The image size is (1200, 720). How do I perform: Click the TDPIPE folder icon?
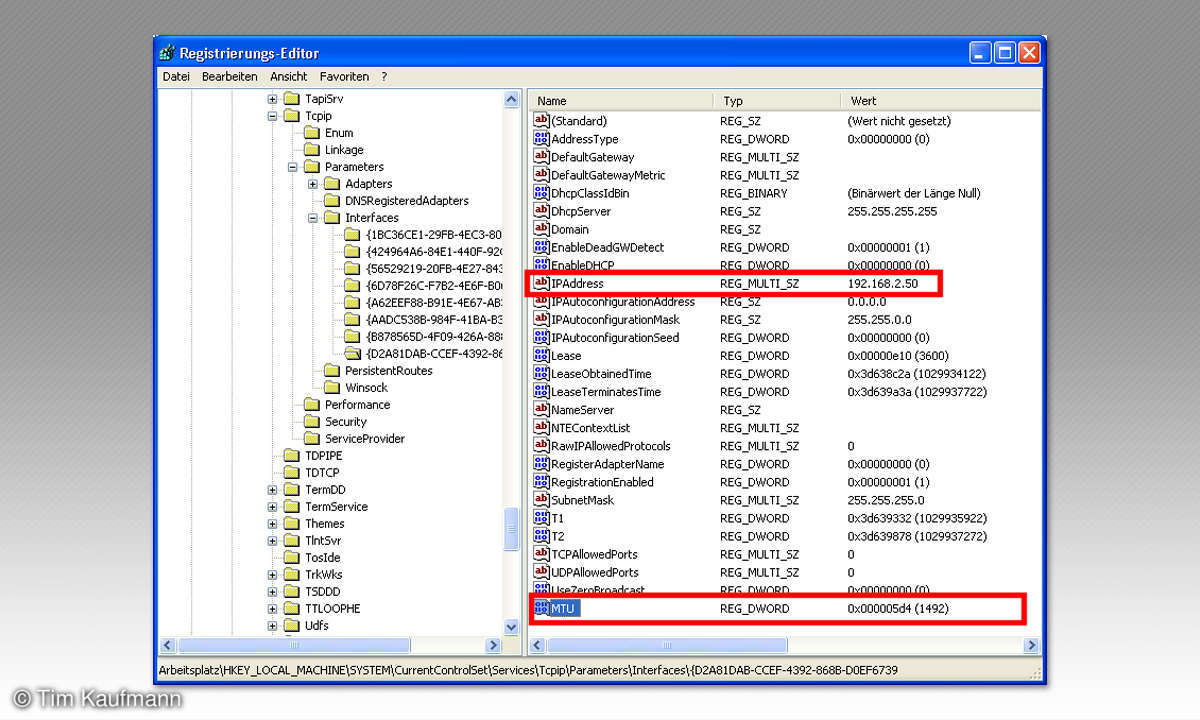click(291, 456)
